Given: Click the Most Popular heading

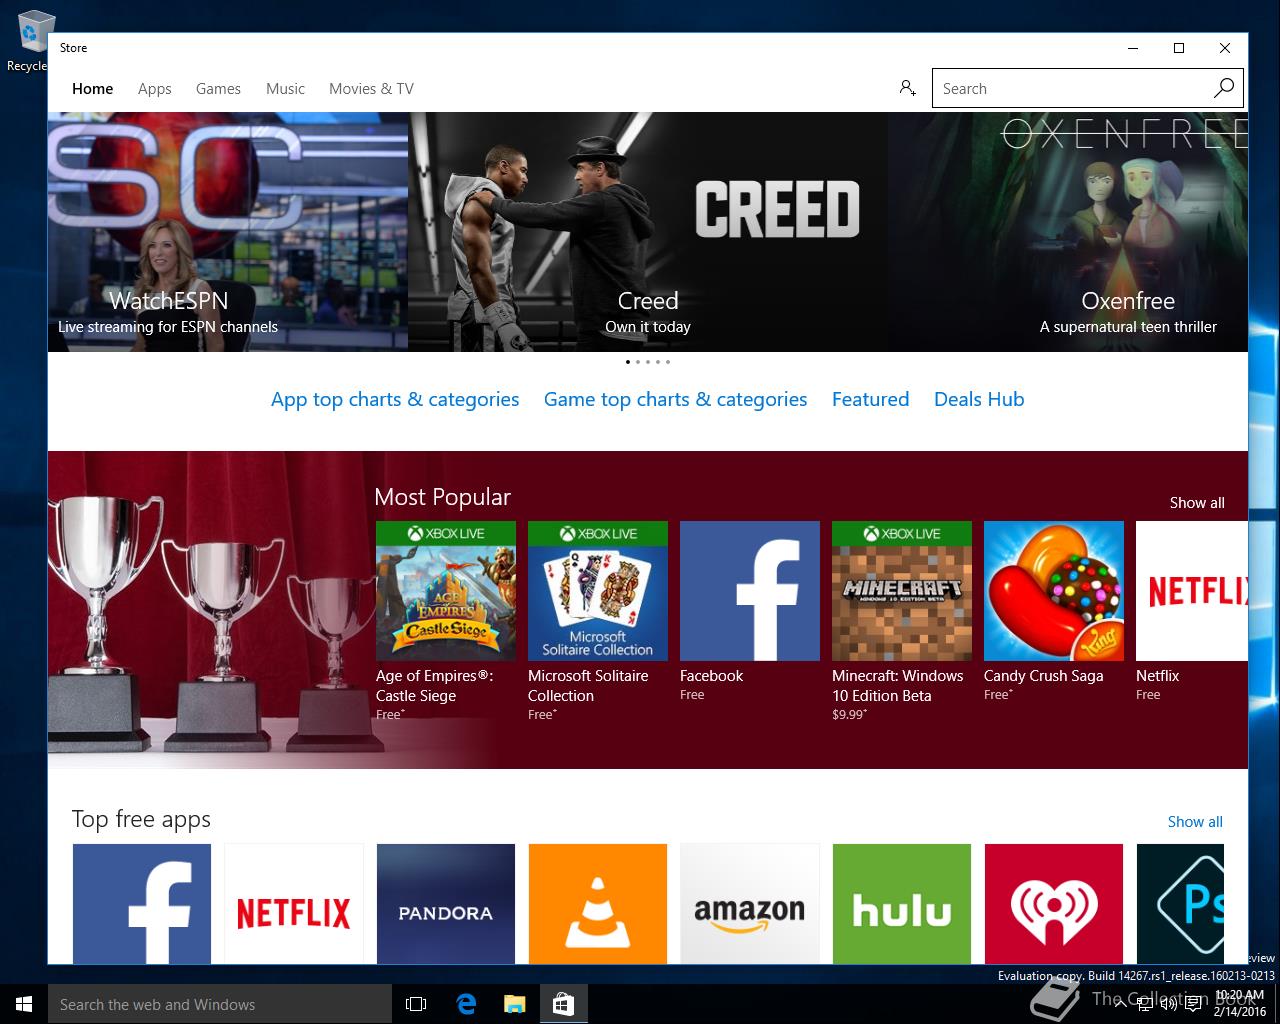Looking at the screenshot, I should 442,497.
